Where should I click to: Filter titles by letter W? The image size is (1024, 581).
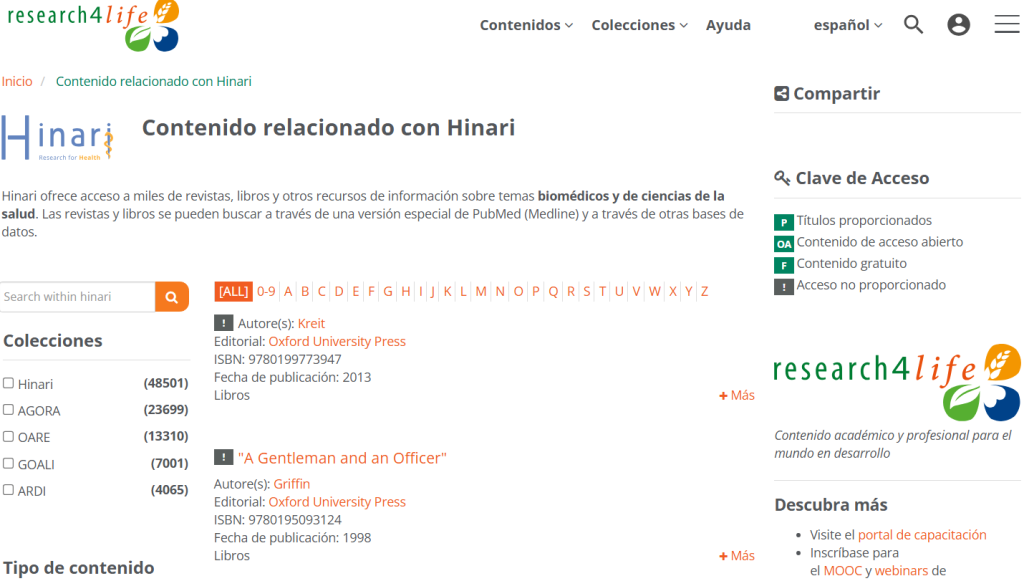point(654,291)
